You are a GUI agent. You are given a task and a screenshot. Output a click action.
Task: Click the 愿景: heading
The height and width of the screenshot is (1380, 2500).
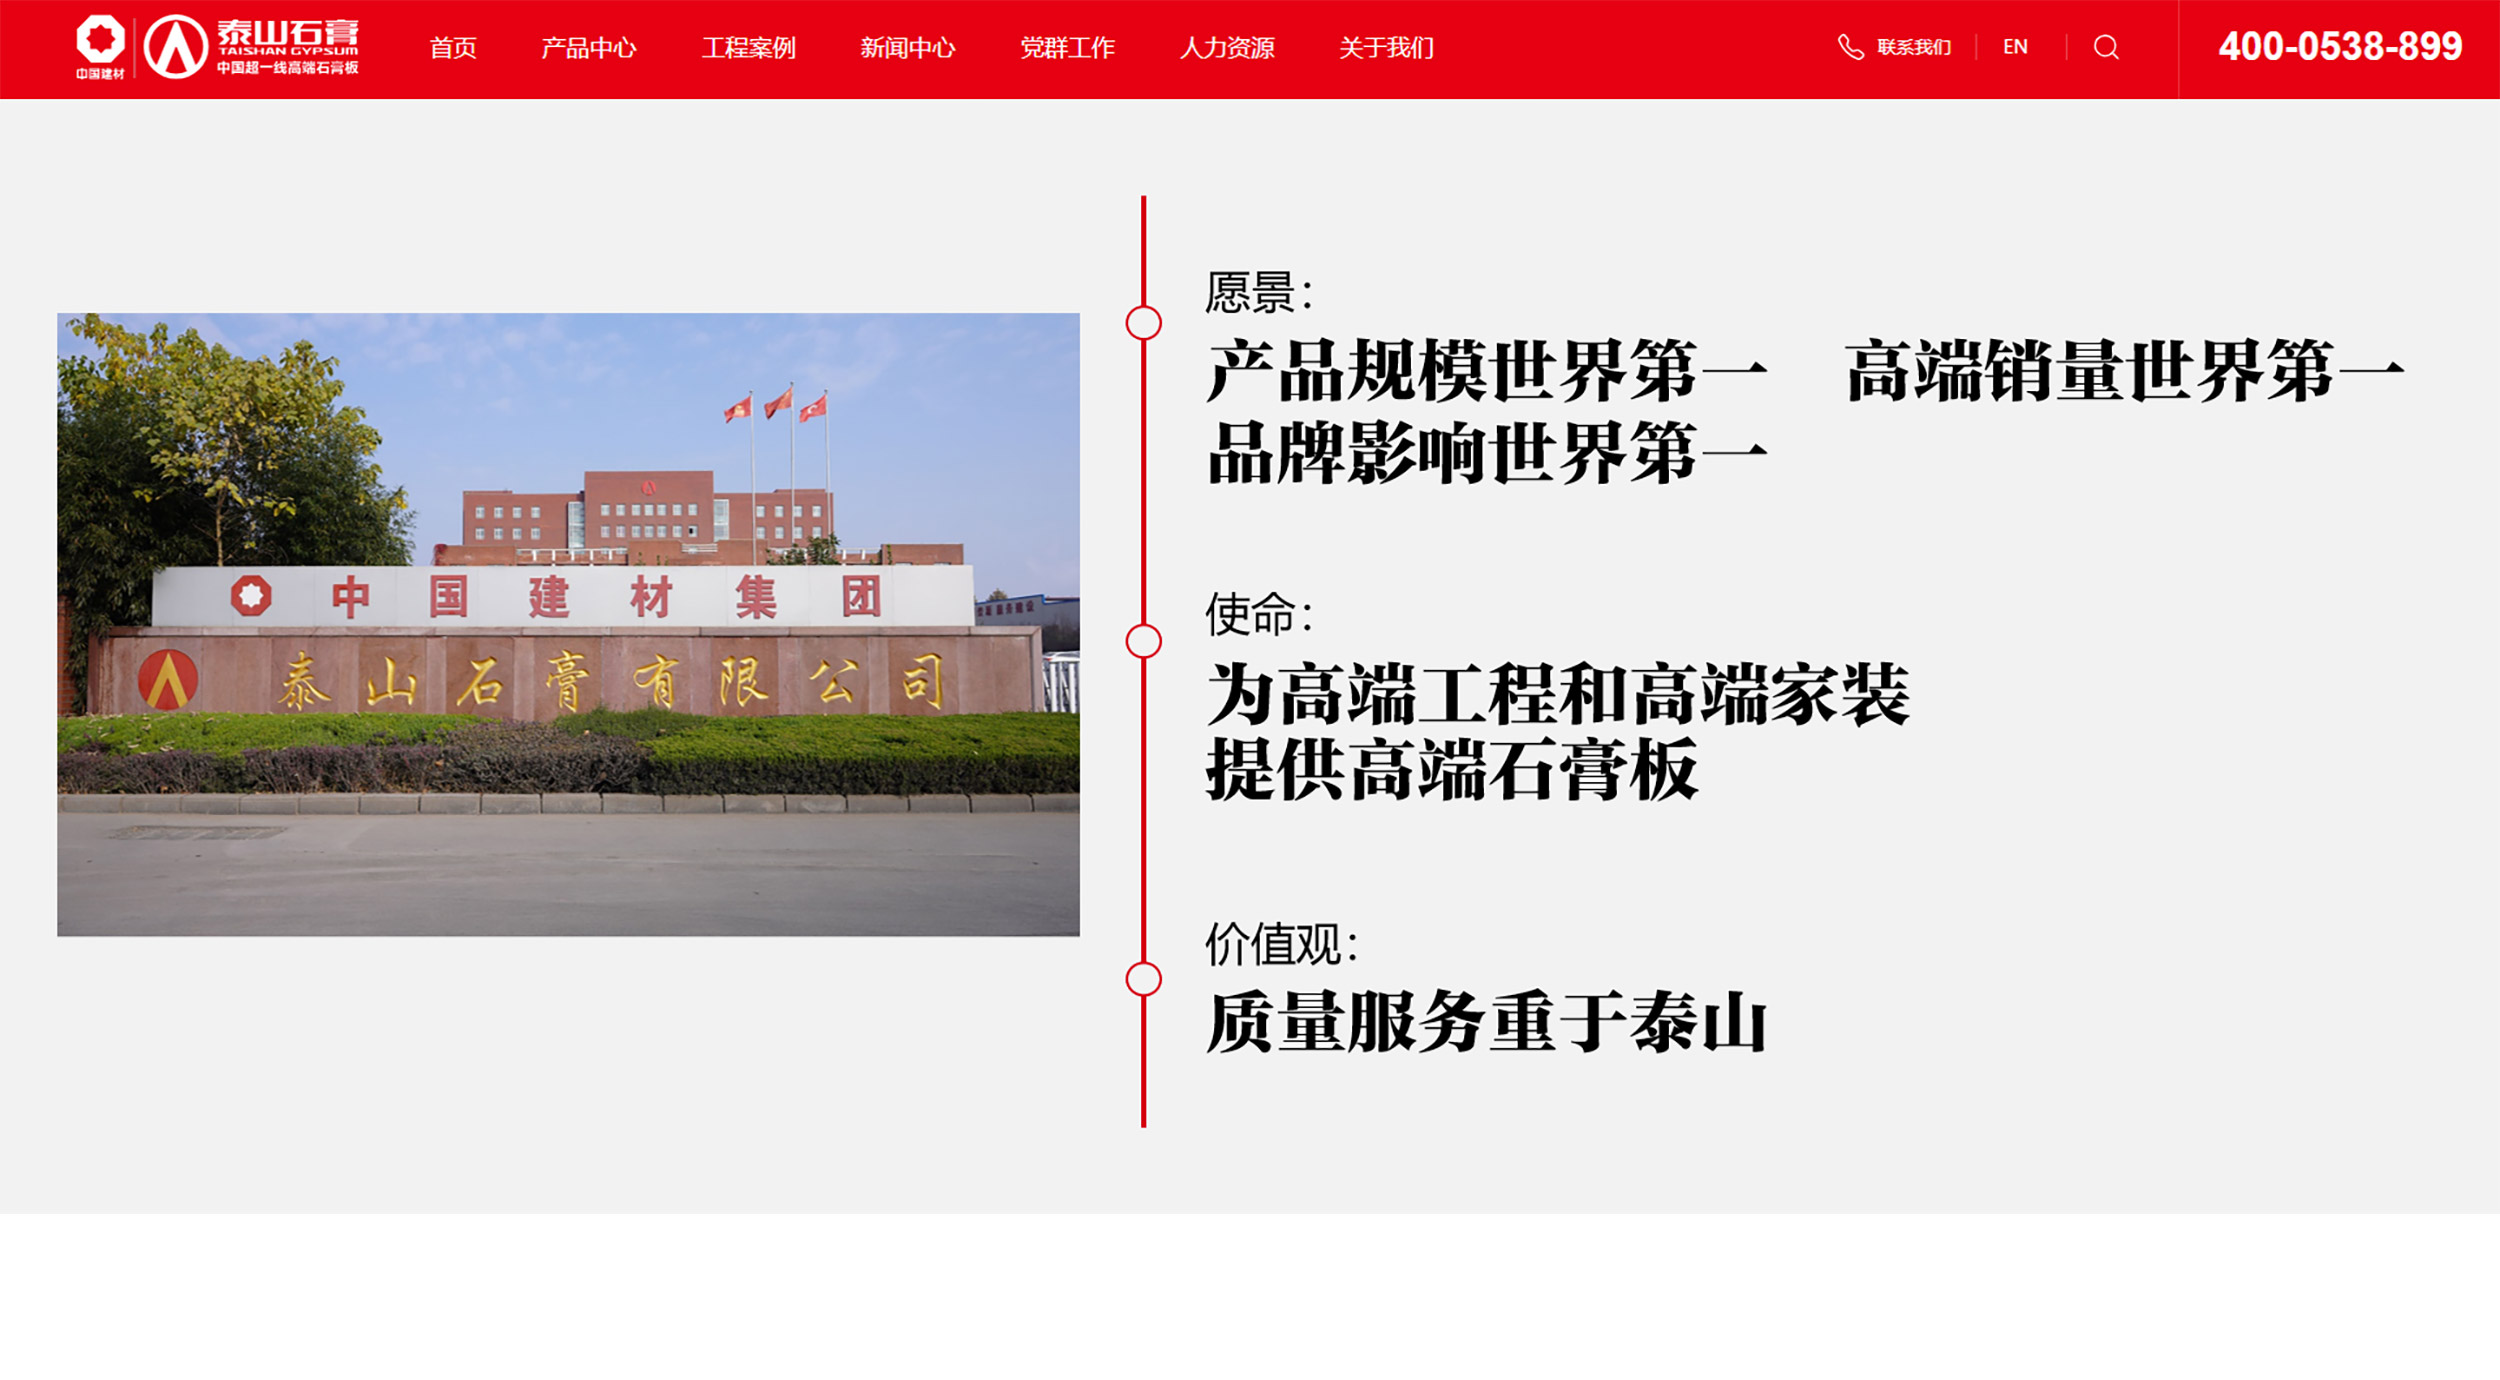pyautogui.click(x=1258, y=293)
